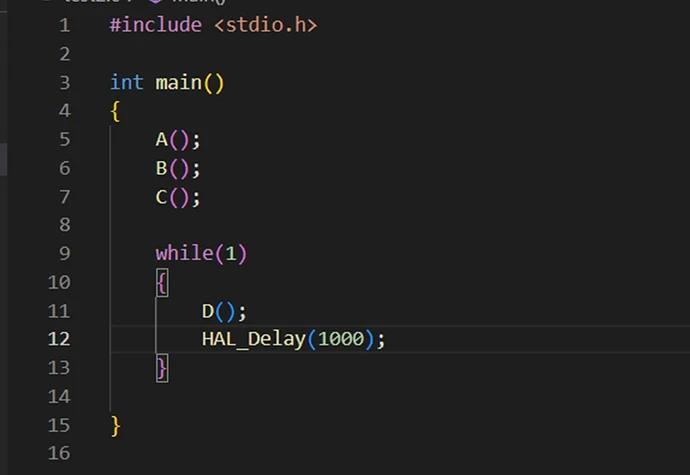Click the while keyword
The image size is (690, 475).
click(x=184, y=254)
